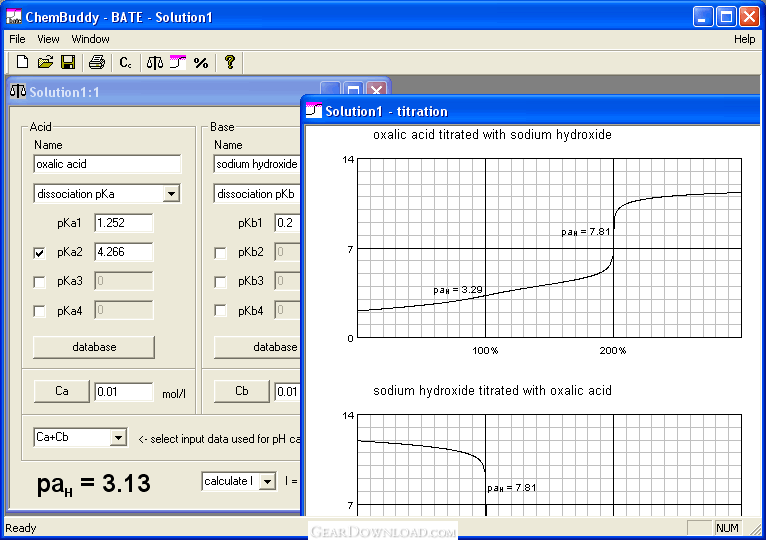Click the base database button
Screen dimensions: 766x540
click(257, 347)
